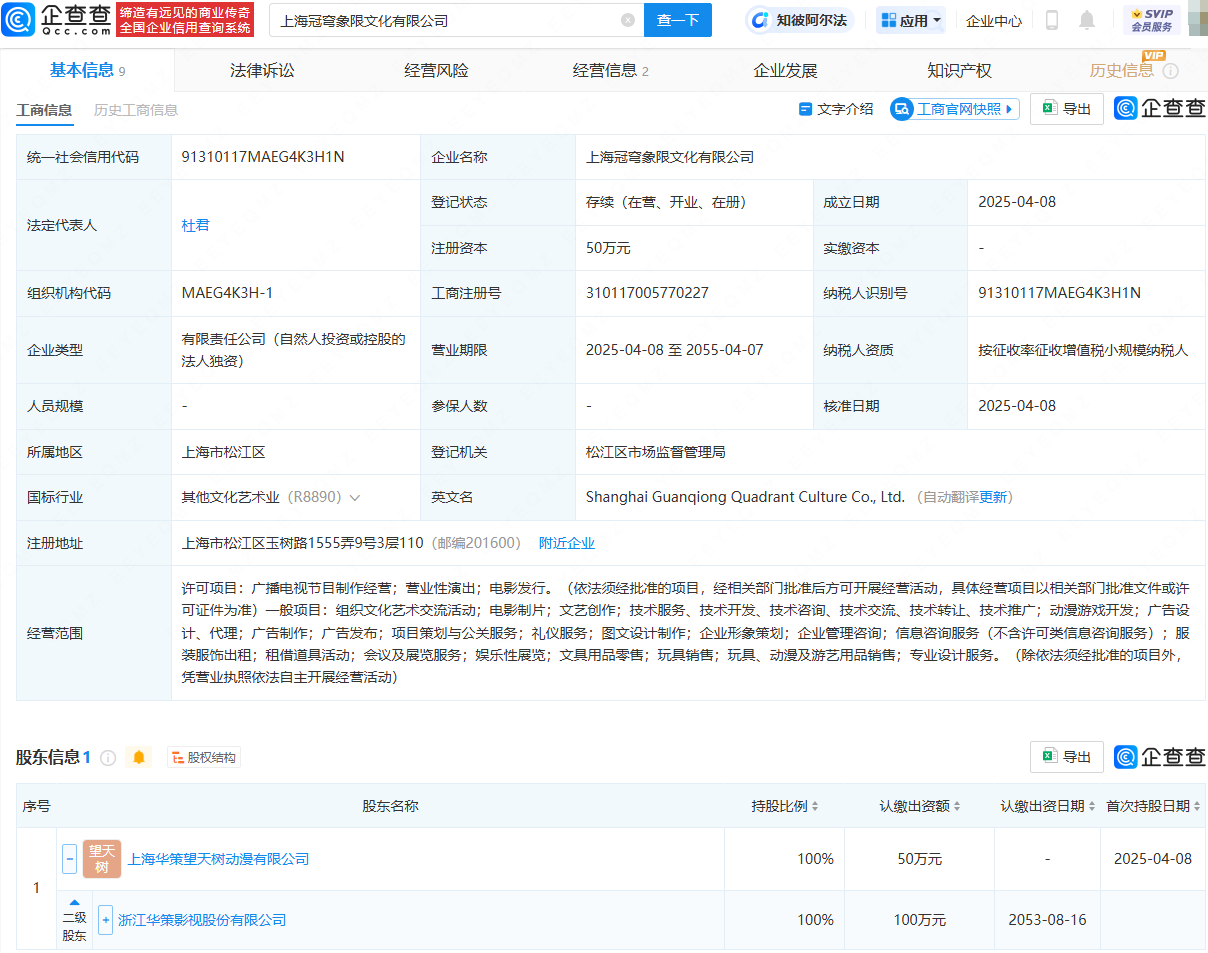Switch to the 知识产权 tab

(959, 70)
